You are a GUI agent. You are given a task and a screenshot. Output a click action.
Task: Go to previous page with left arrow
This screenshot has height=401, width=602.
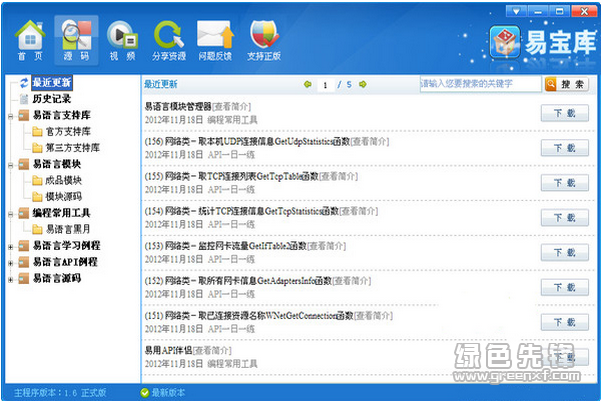coord(308,84)
